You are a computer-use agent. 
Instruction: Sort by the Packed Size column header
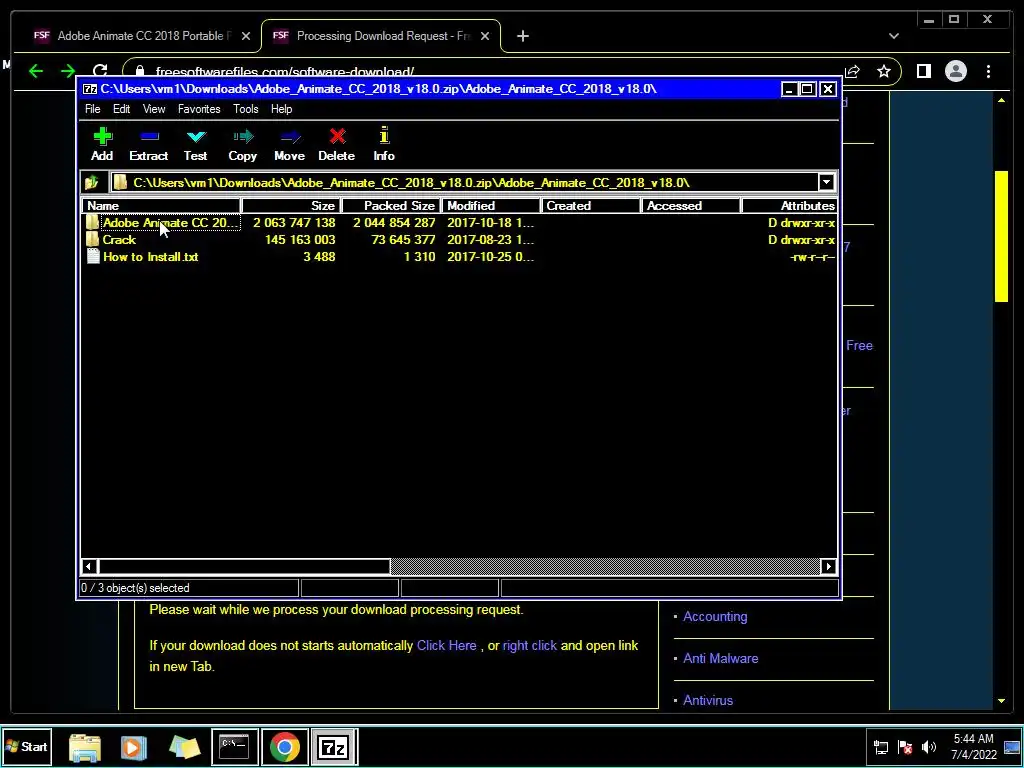tap(391, 206)
